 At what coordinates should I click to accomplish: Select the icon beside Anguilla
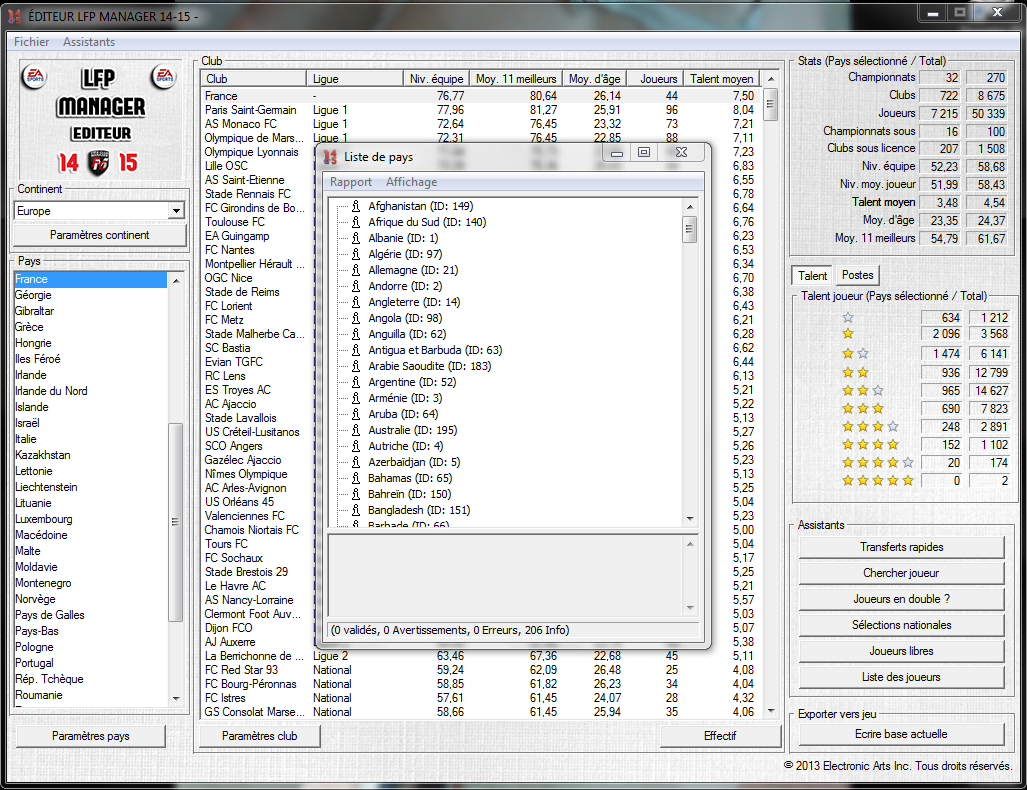pos(356,334)
